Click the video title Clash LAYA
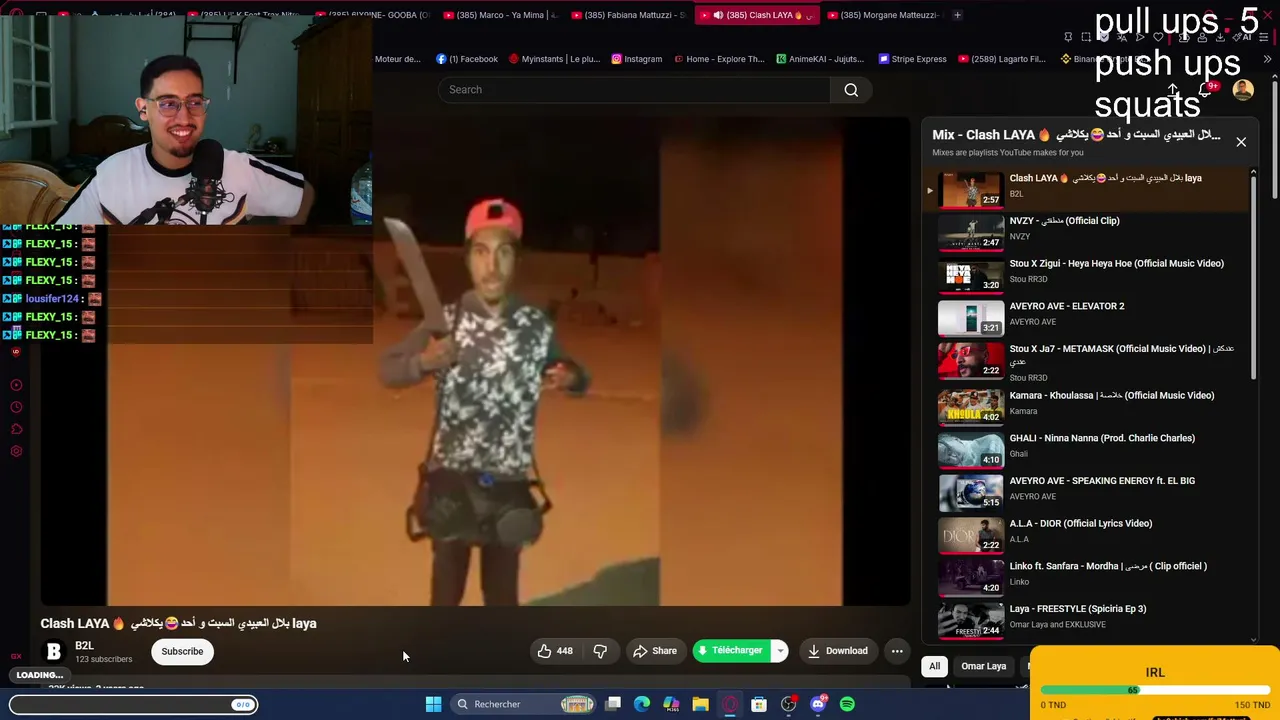 click(179, 623)
